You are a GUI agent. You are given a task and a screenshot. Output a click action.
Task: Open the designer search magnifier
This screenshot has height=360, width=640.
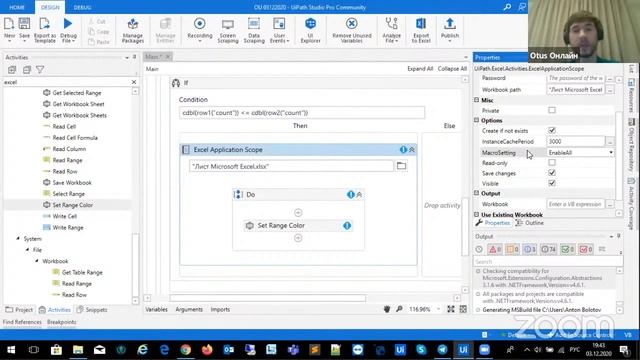[x=399, y=309]
